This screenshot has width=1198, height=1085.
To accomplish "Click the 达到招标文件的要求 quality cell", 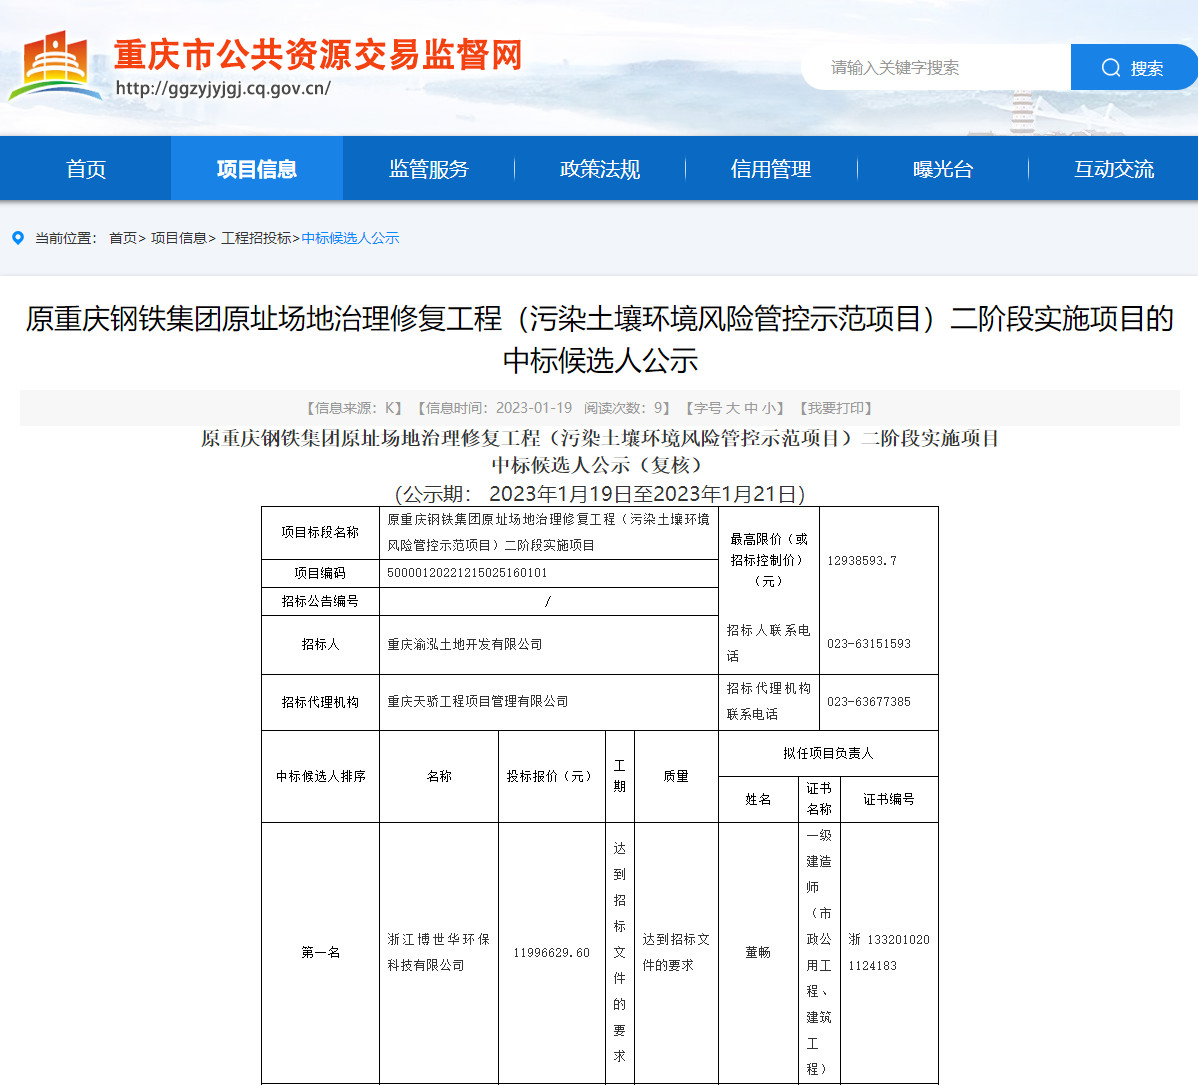I will 676,953.
